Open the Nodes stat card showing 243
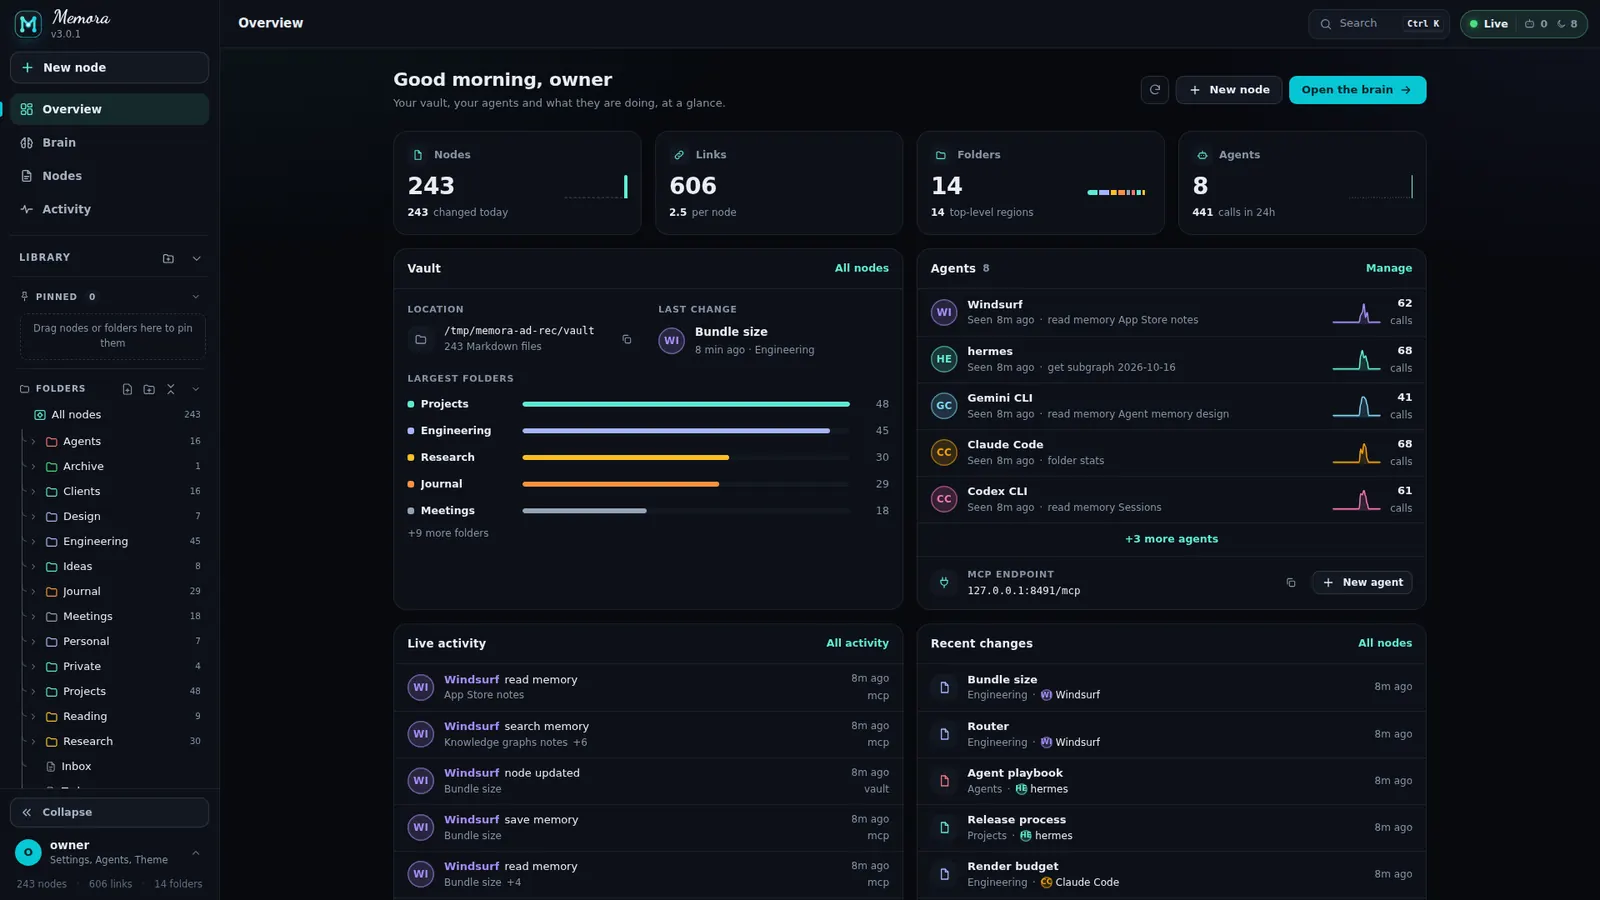Screen dimensions: 1600x900 [x=517, y=183]
